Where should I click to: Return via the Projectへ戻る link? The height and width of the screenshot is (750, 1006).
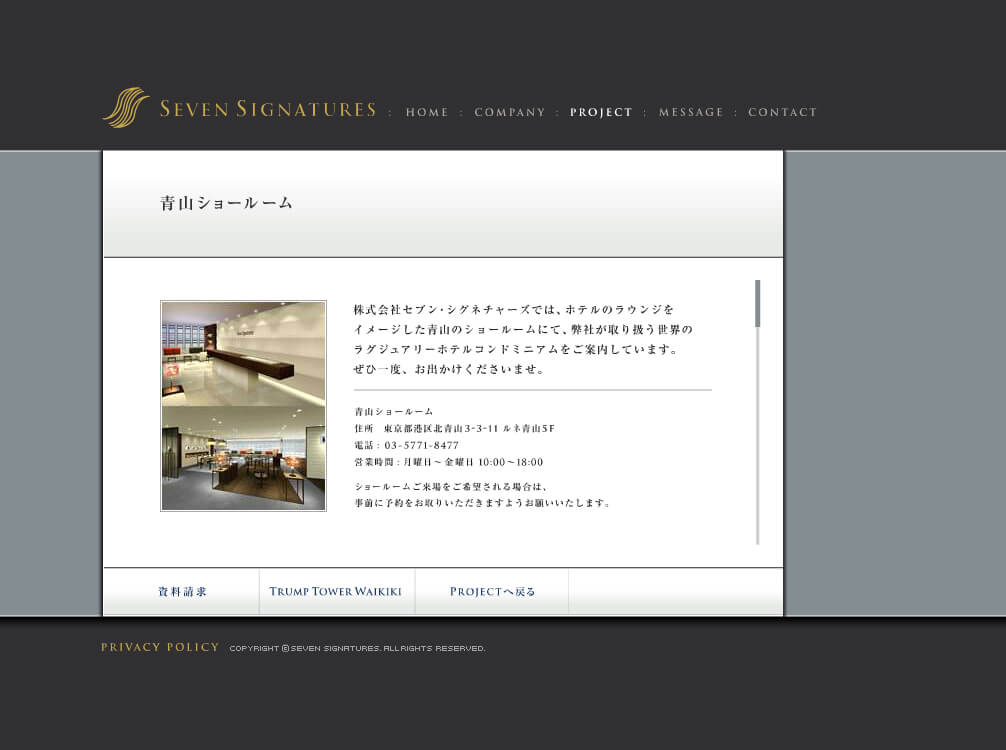(x=492, y=592)
